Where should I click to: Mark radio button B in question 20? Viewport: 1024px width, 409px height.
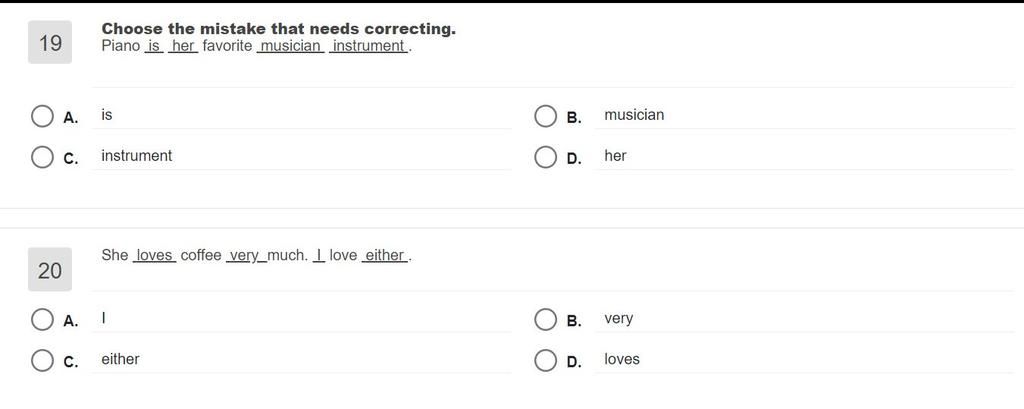(545, 319)
